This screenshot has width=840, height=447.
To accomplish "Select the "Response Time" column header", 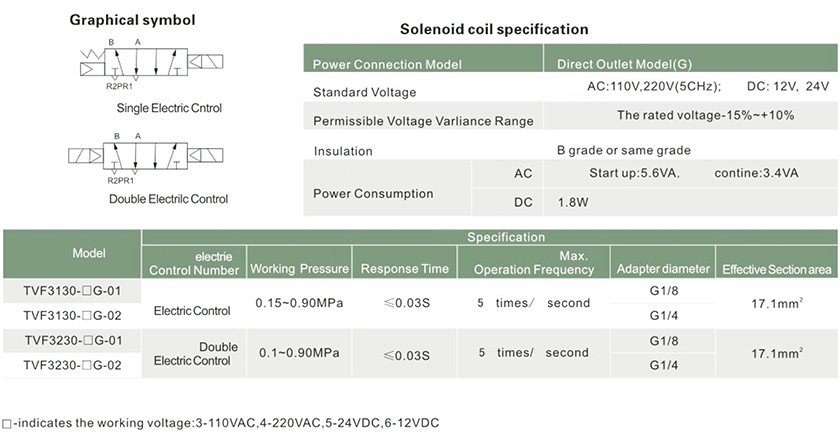I will (x=404, y=269).
